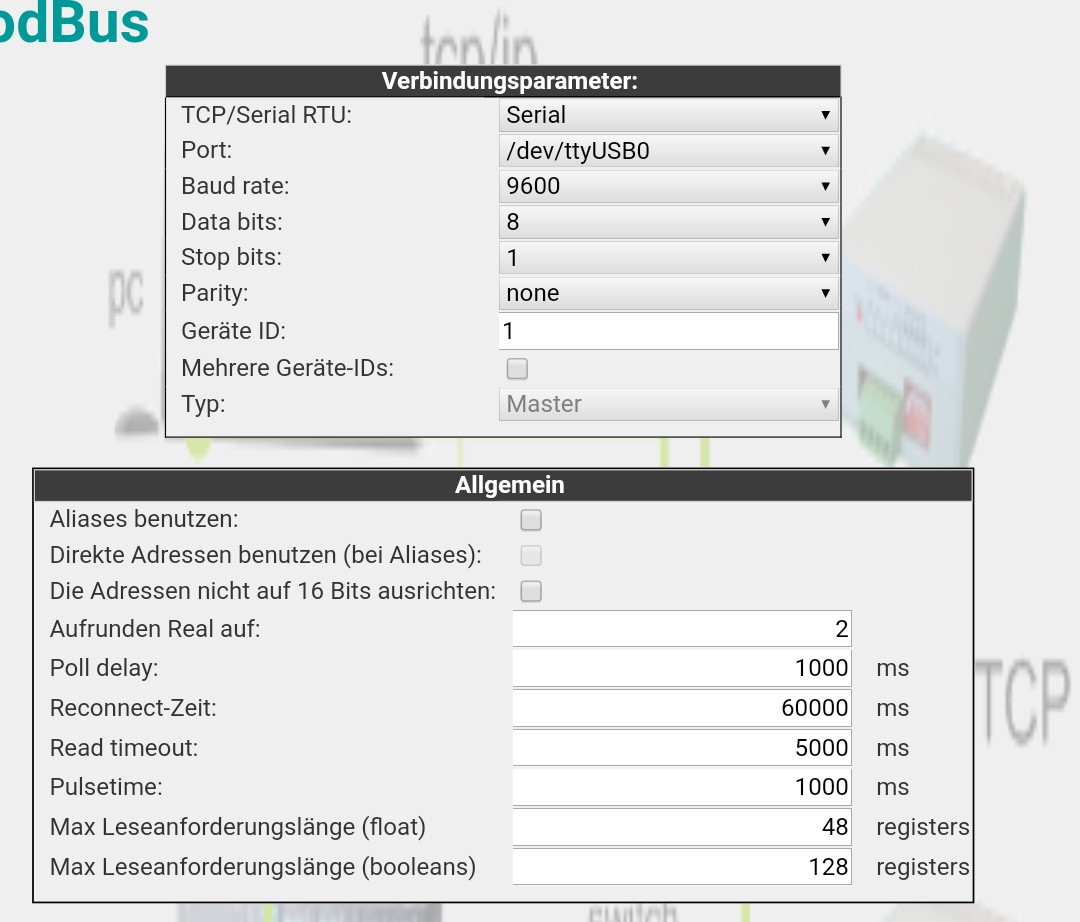Click Max Leseanforderungslänge (booleans) field
The width and height of the screenshot is (1080, 922).
[x=682, y=867]
